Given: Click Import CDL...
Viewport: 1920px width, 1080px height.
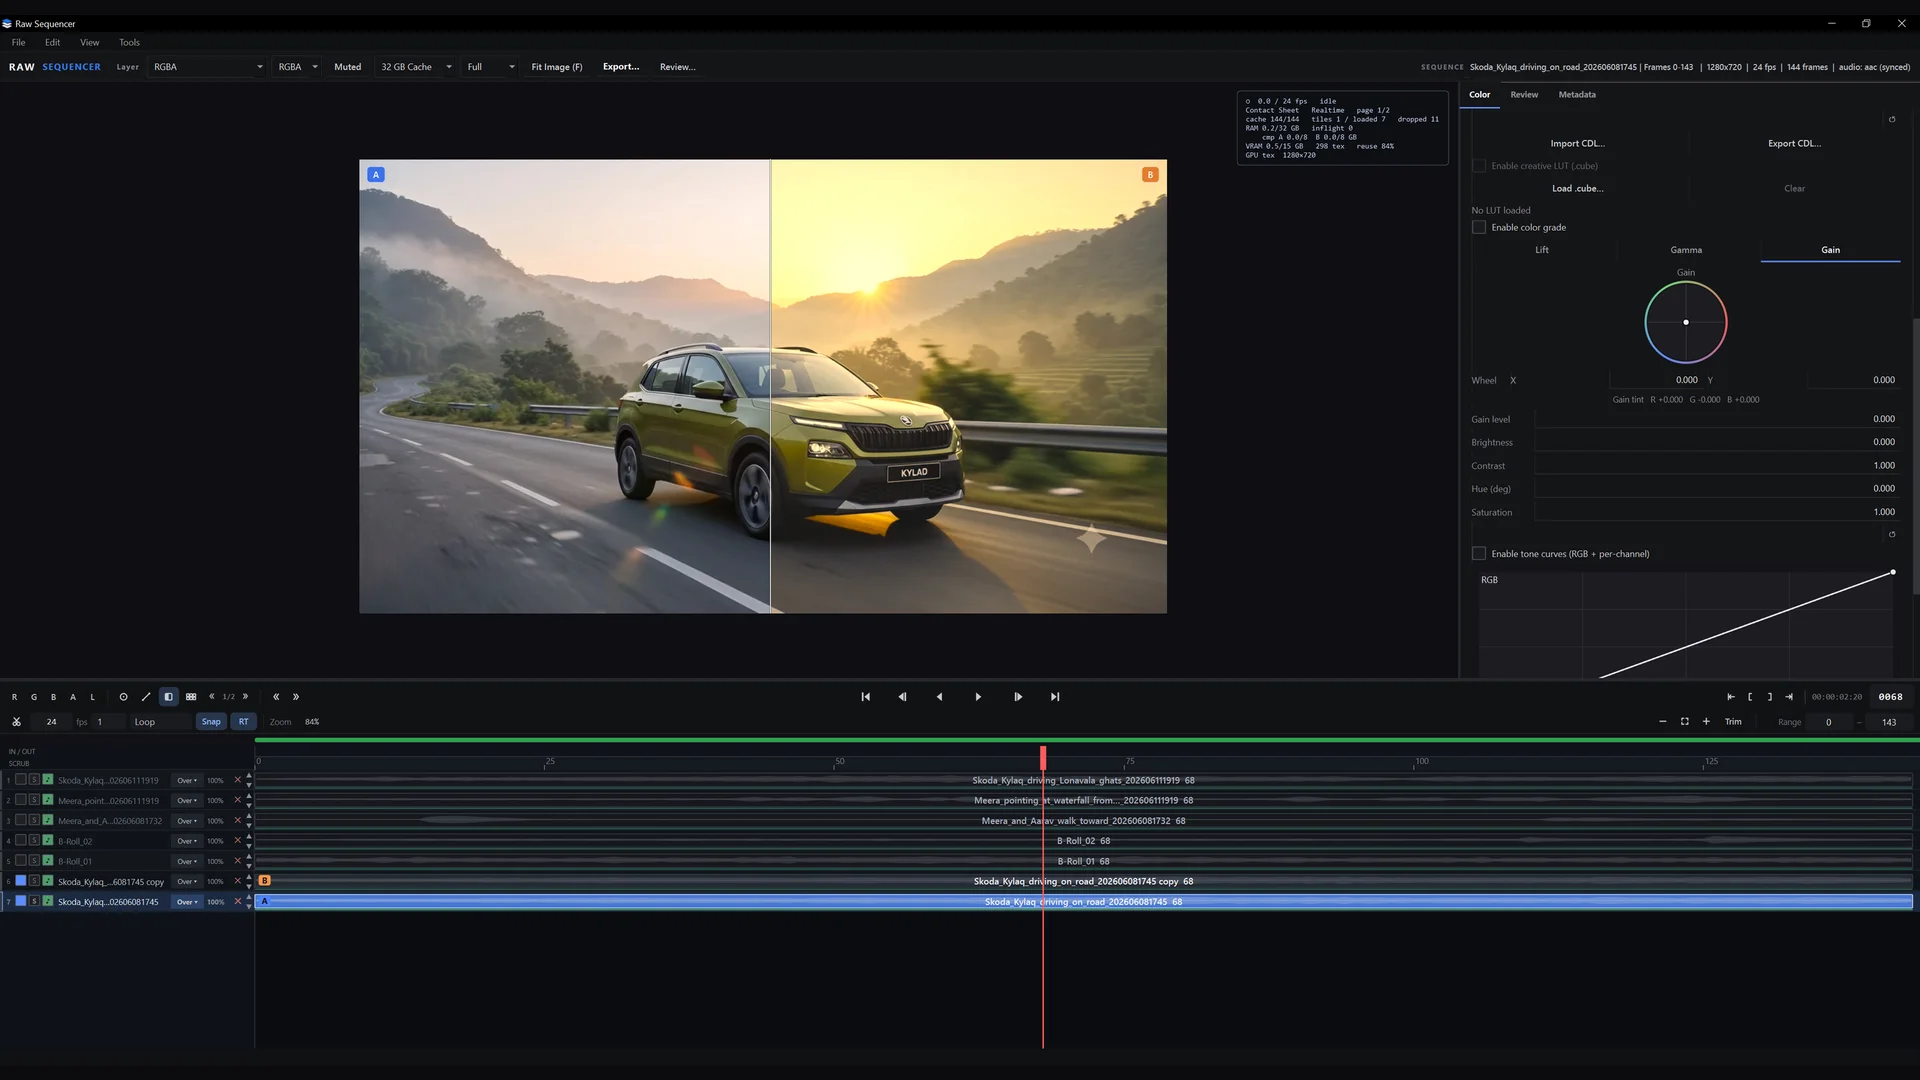Looking at the screenshot, I should (1578, 144).
